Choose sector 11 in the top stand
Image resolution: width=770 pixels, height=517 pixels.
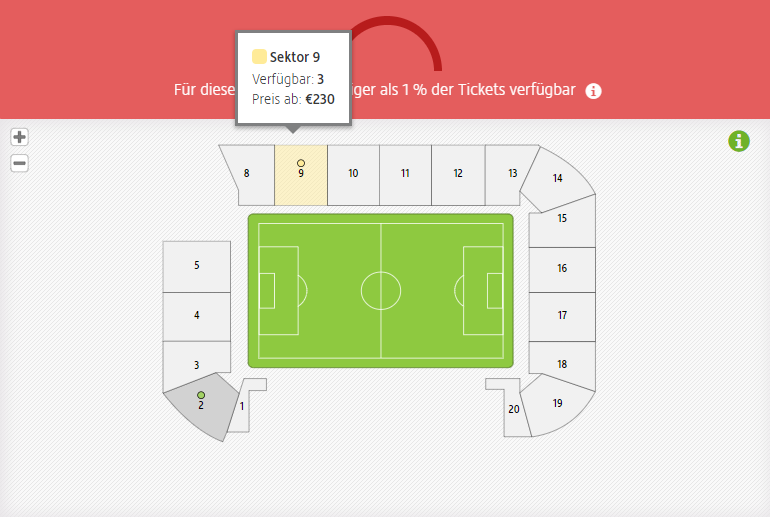tap(405, 175)
